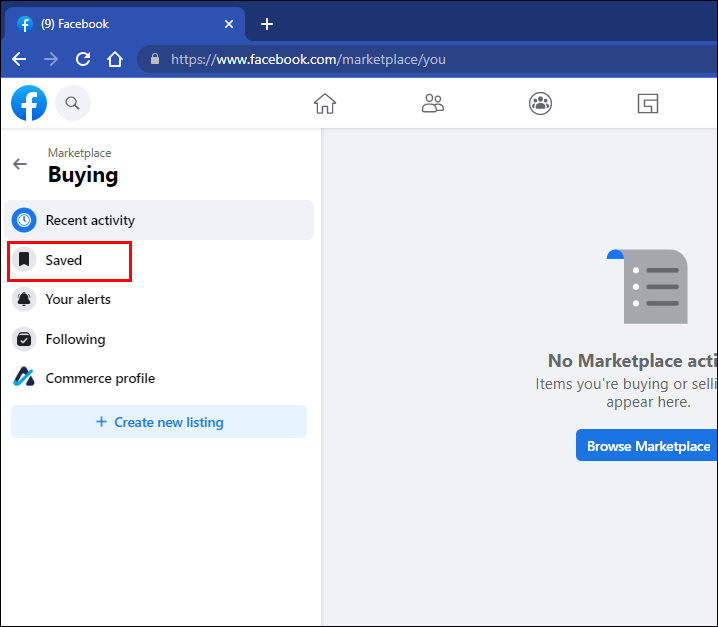Open a new browser tab
The height and width of the screenshot is (627, 718).
pos(267,24)
